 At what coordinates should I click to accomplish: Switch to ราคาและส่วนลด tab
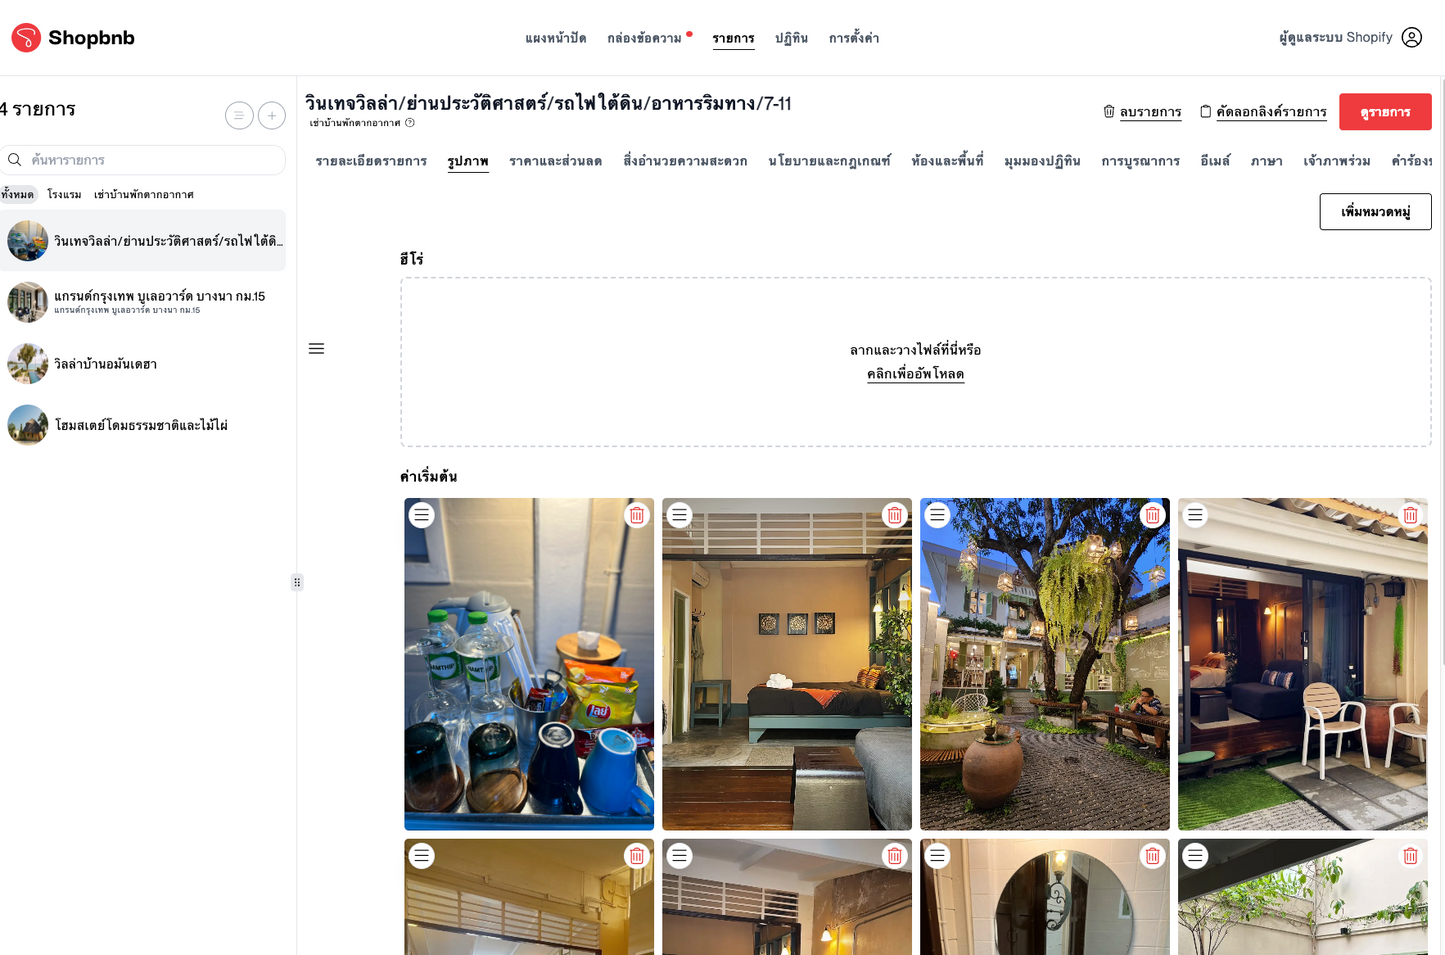(555, 161)
